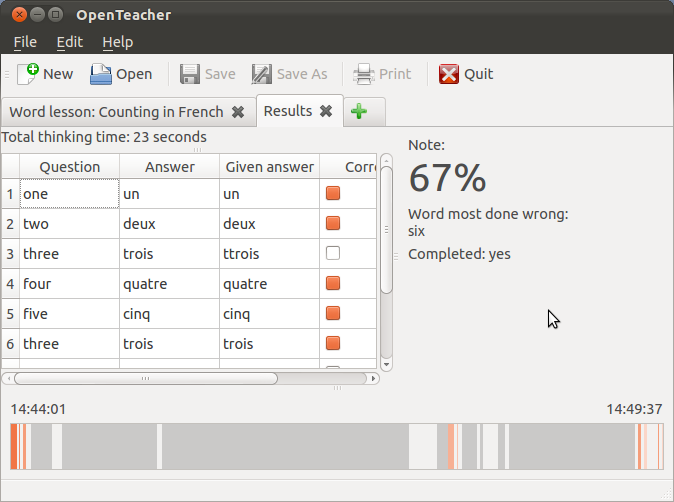The width and height of the screenshot is (674, 502).
Task: Click the New lesson toolbar icon
Action: [x=28, y=73]
